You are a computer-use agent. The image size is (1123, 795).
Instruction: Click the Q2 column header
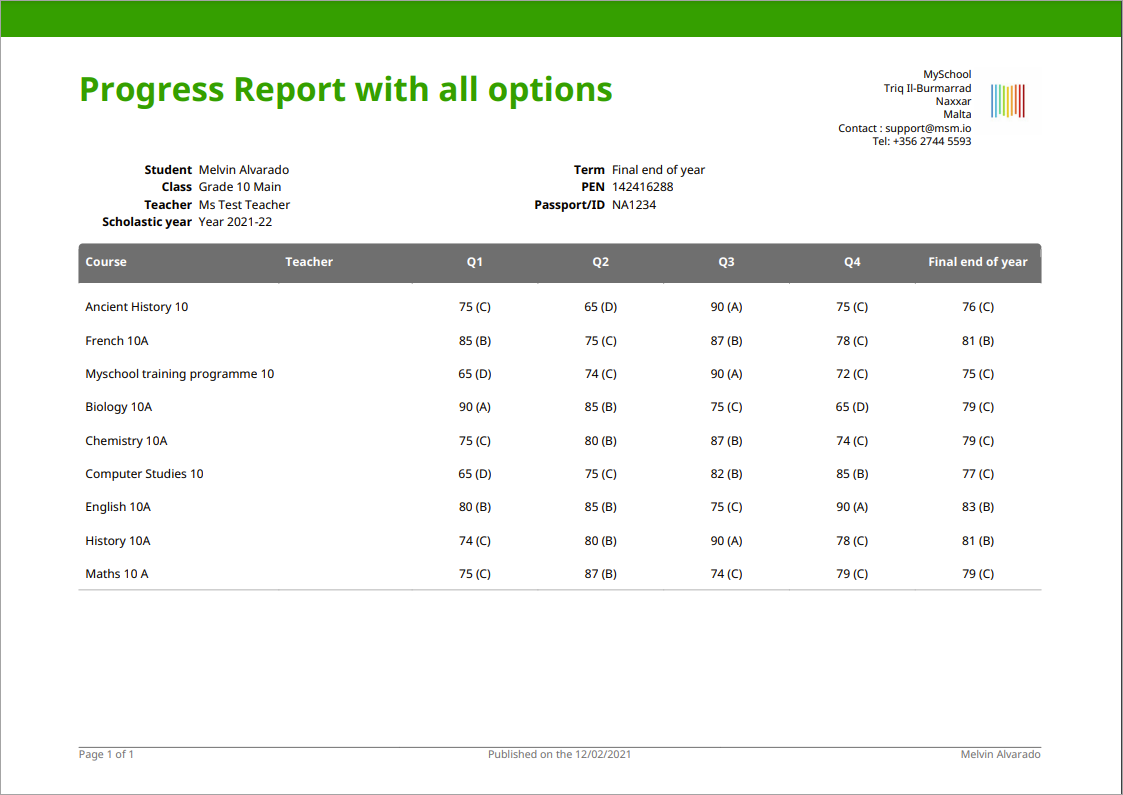[600, 262]
